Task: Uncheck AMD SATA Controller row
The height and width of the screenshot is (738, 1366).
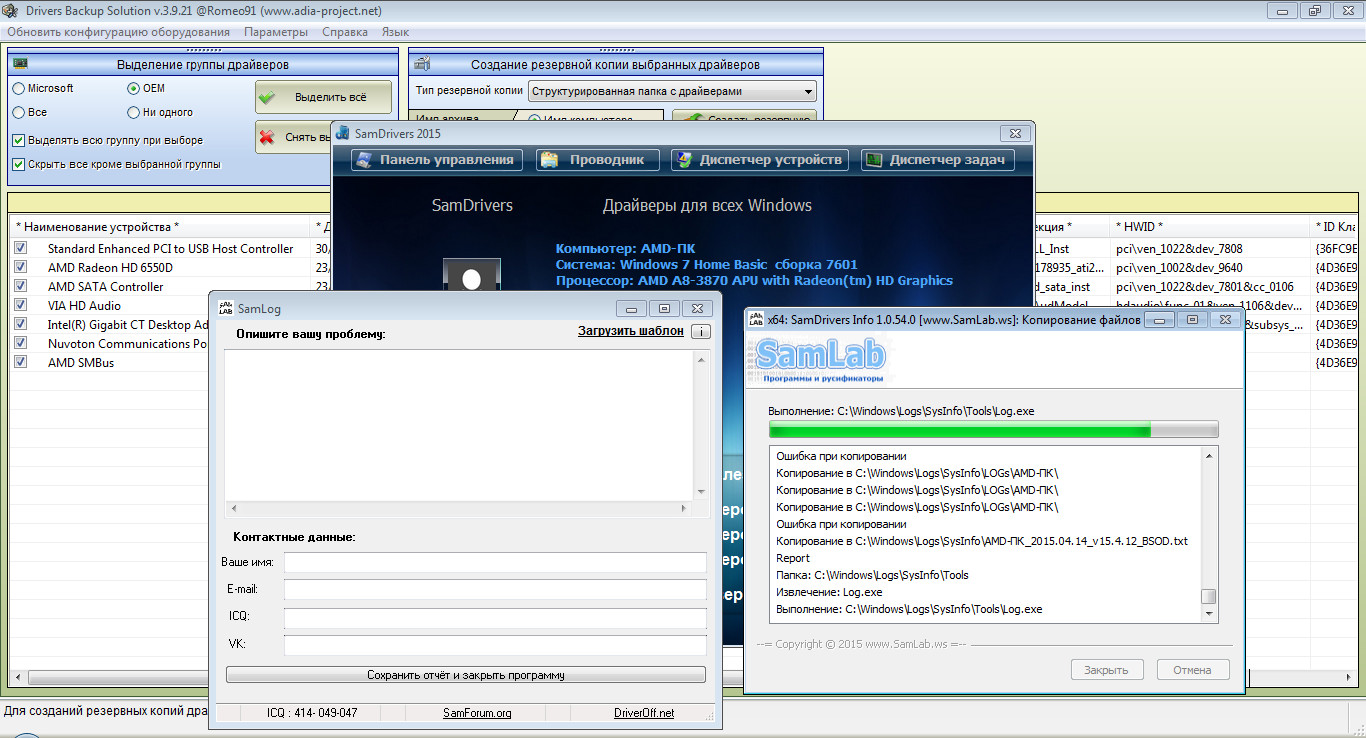Action: [21, 286]
